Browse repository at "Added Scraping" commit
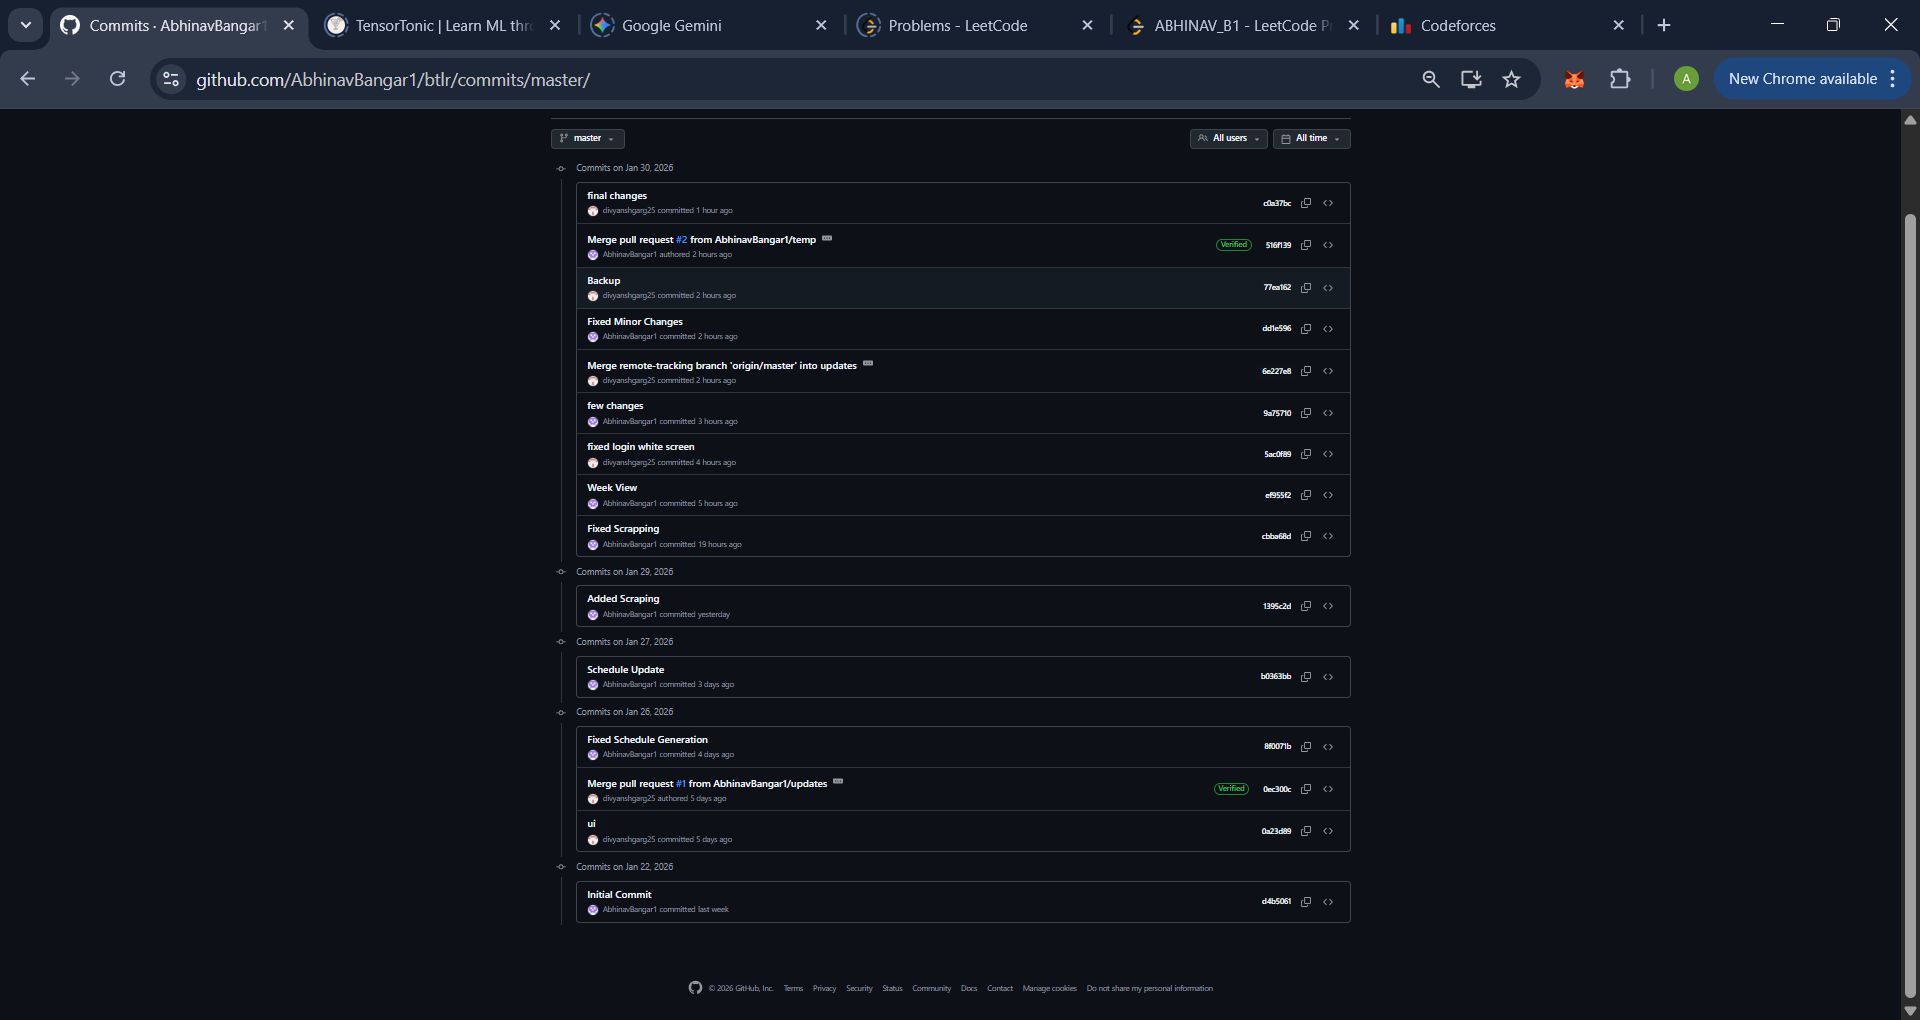Viewport: 1920px width, 1020px height. point(1328,606)
